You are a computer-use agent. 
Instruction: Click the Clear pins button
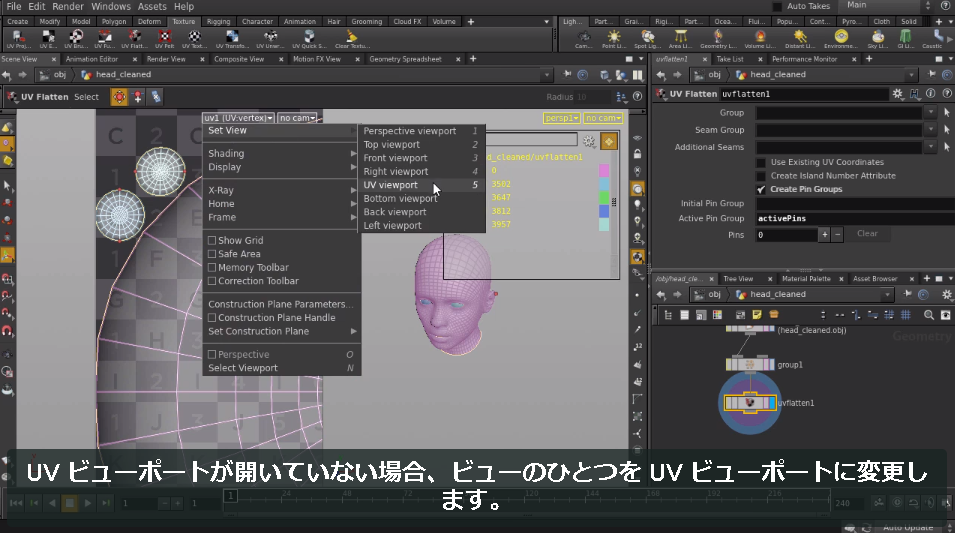coord(867,234)
